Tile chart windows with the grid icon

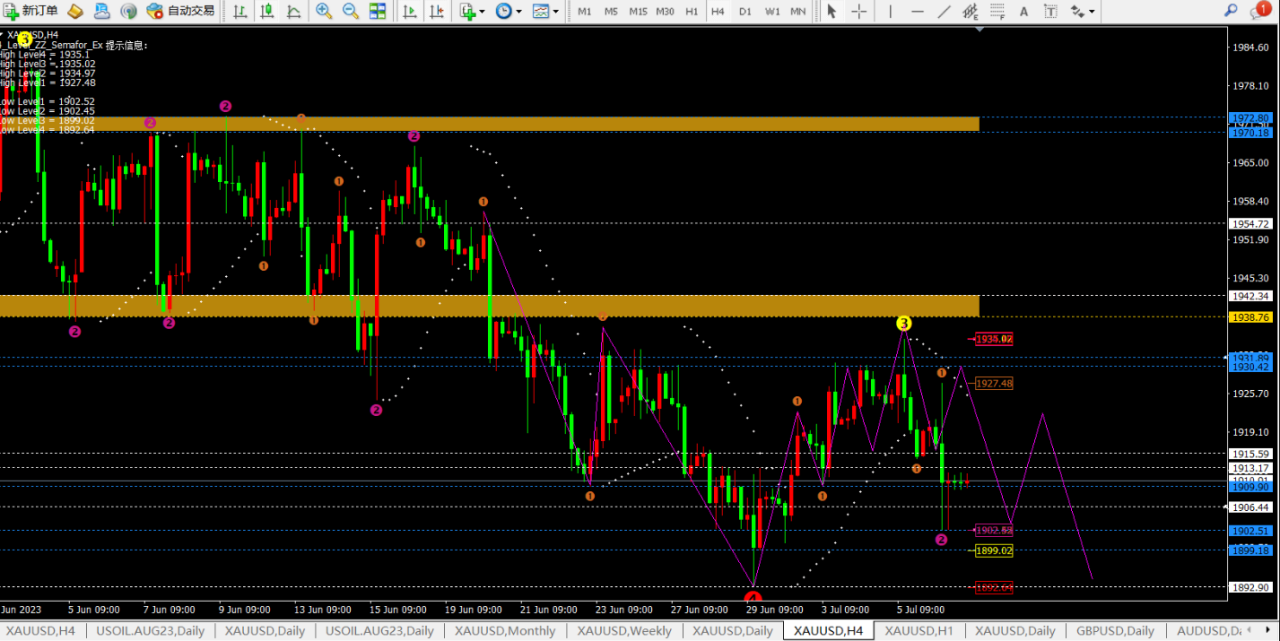coord(377,11)
